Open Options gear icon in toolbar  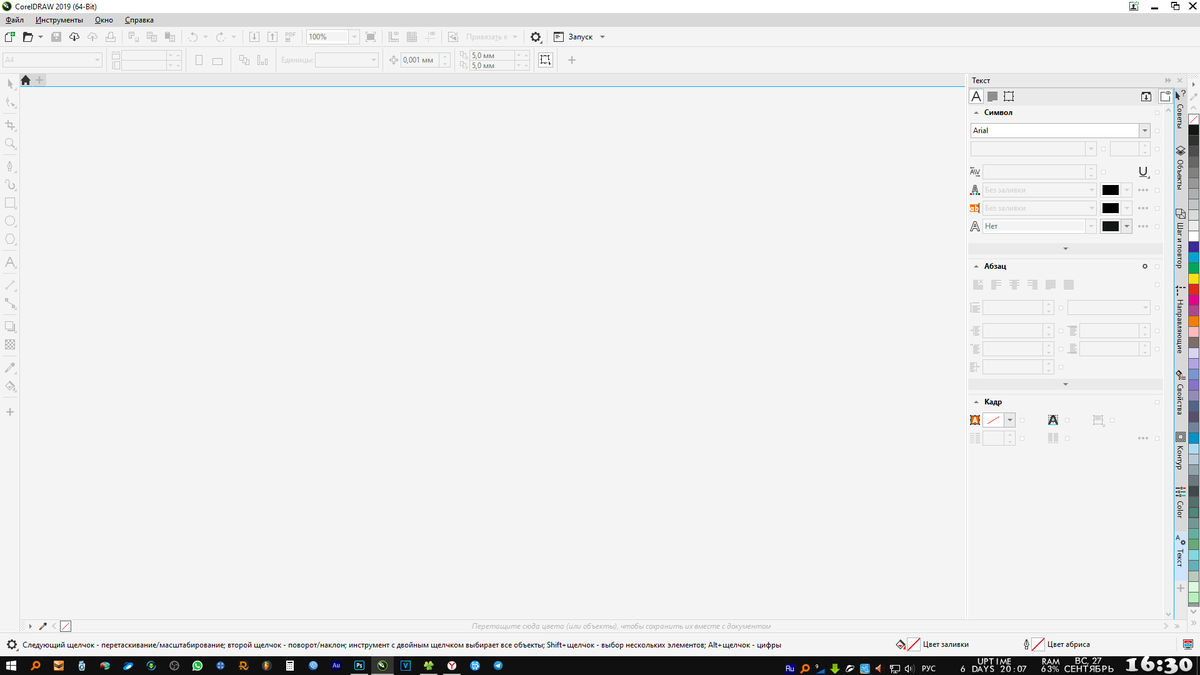coord(536,37)
